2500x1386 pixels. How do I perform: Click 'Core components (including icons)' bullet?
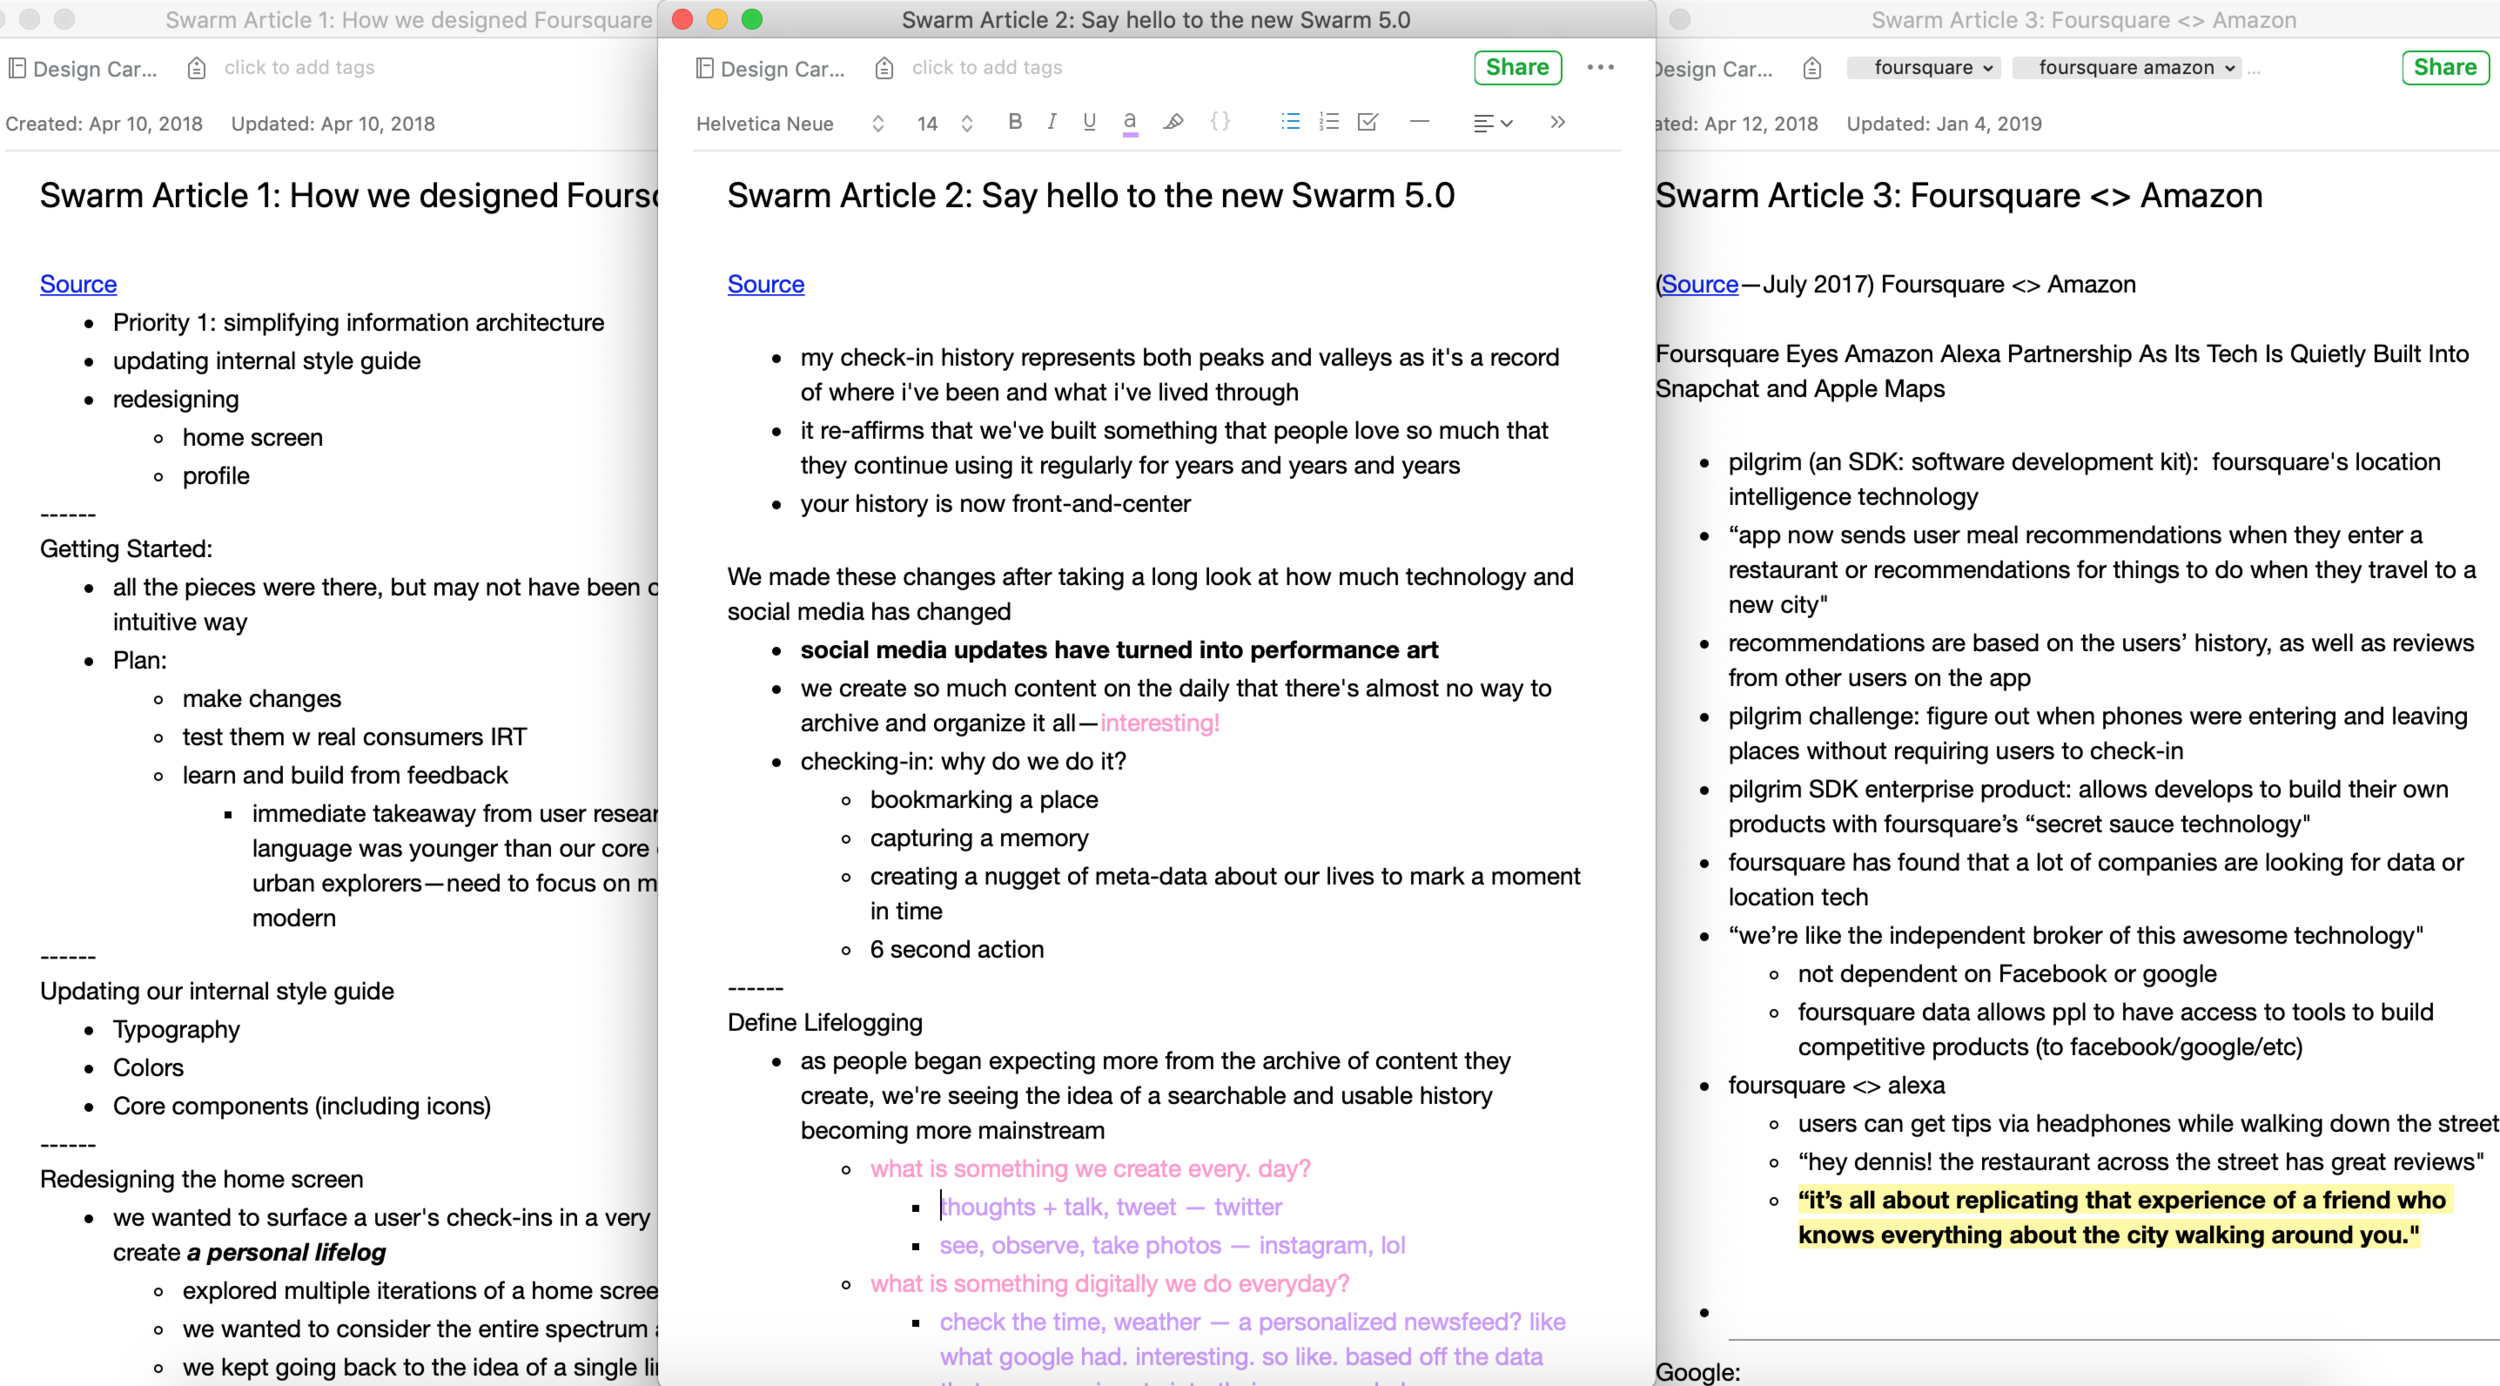(302, 1106)
